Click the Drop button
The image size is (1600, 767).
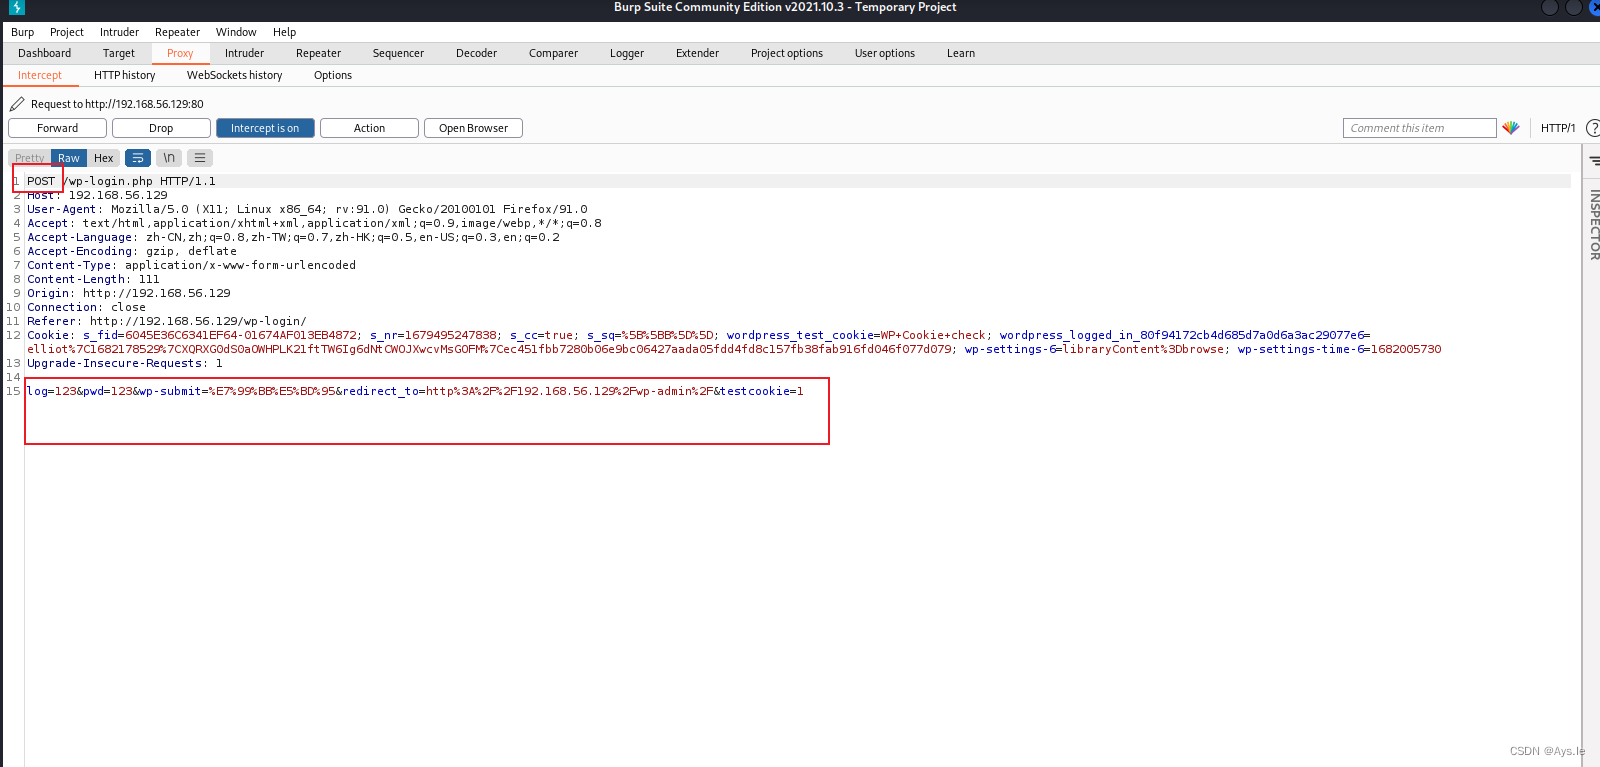(x=161, y=128)
